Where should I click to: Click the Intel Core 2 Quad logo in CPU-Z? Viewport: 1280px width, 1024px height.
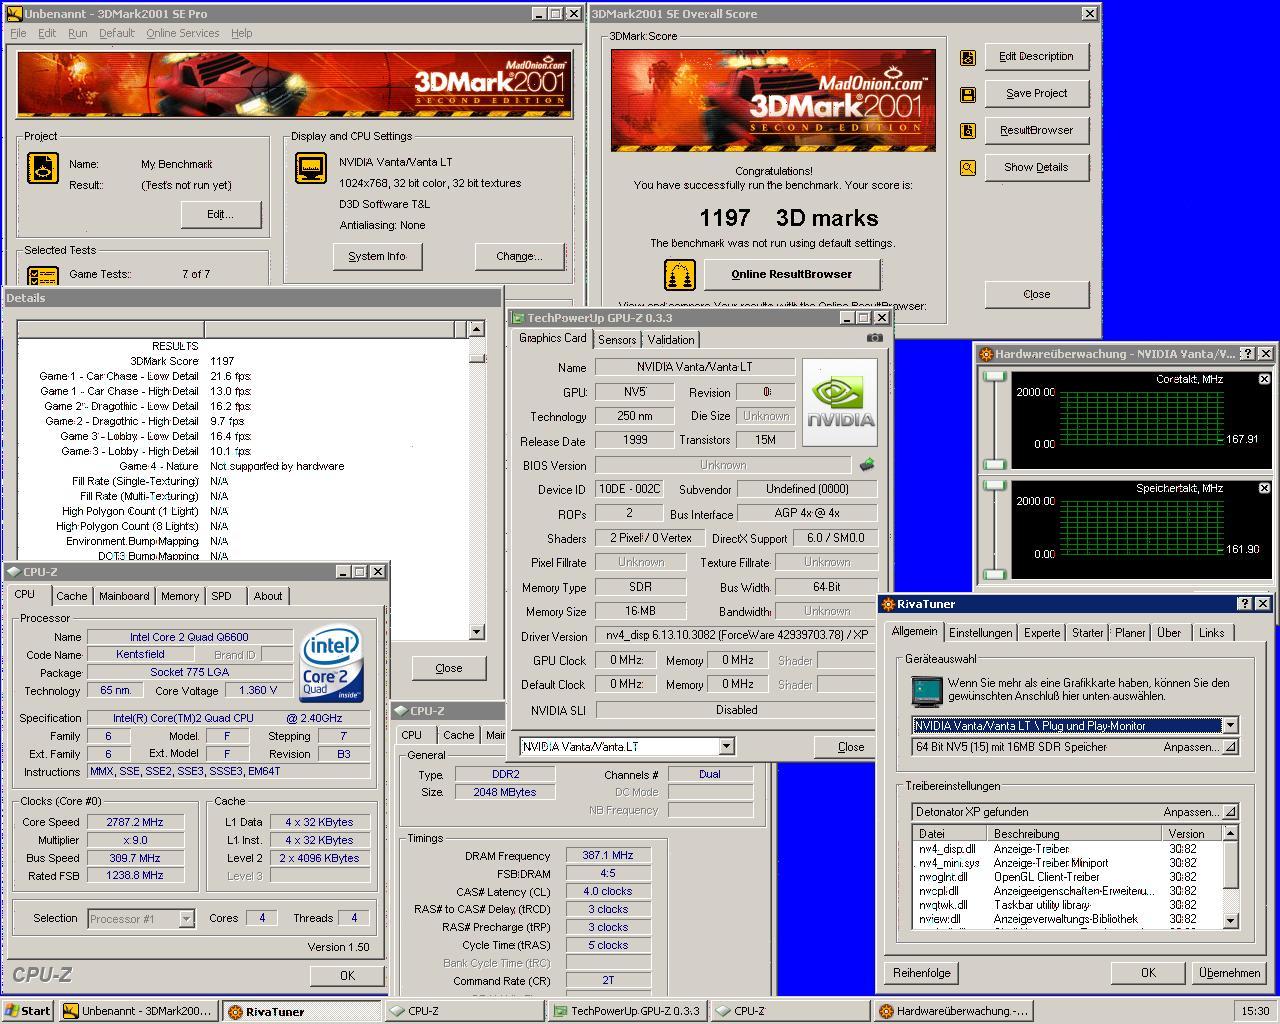[332, 662]
